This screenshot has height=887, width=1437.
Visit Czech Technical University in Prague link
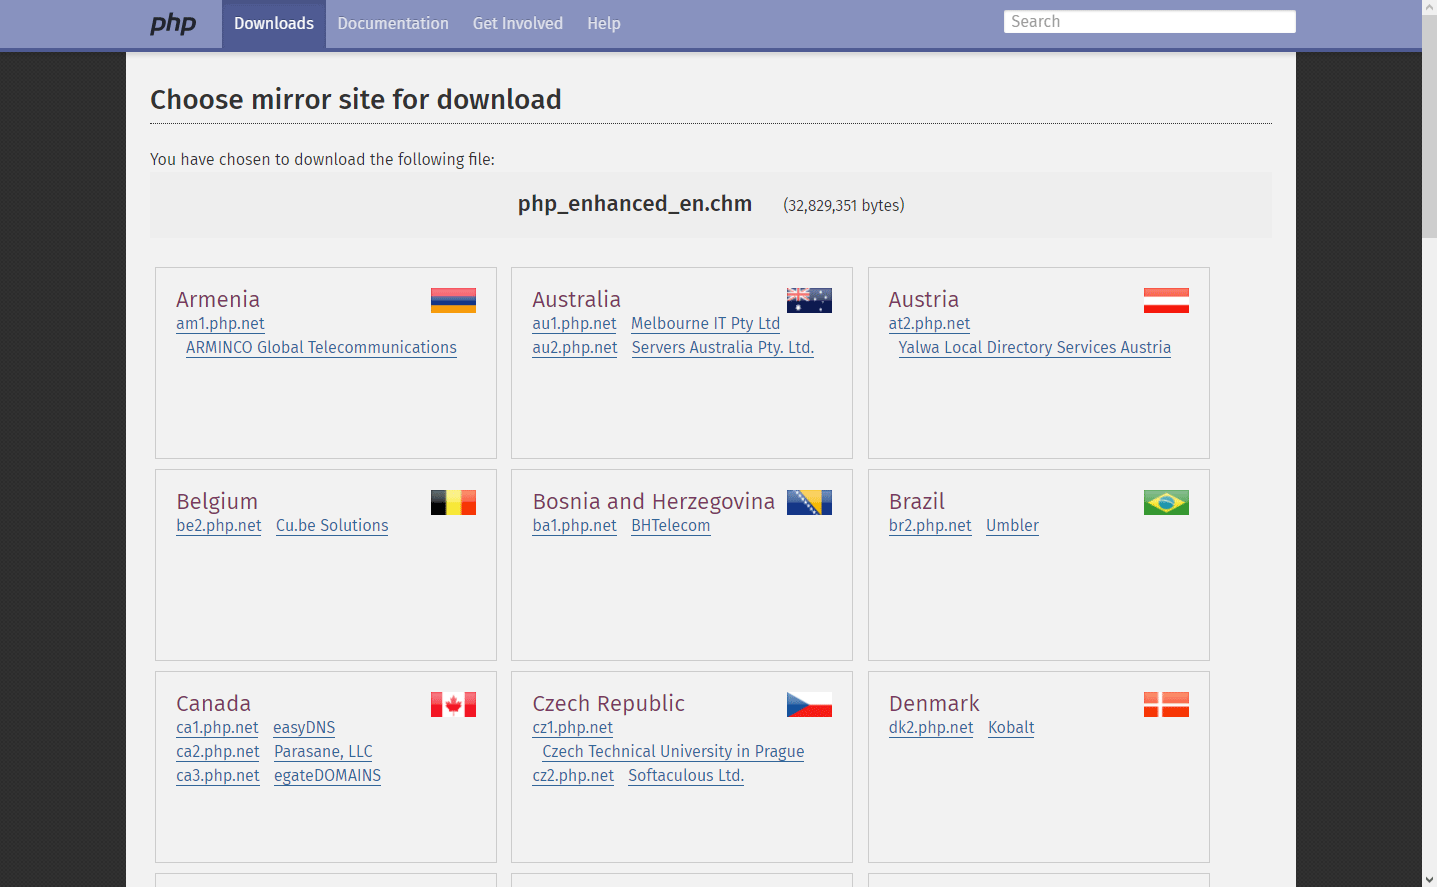[x=673, y=752]
